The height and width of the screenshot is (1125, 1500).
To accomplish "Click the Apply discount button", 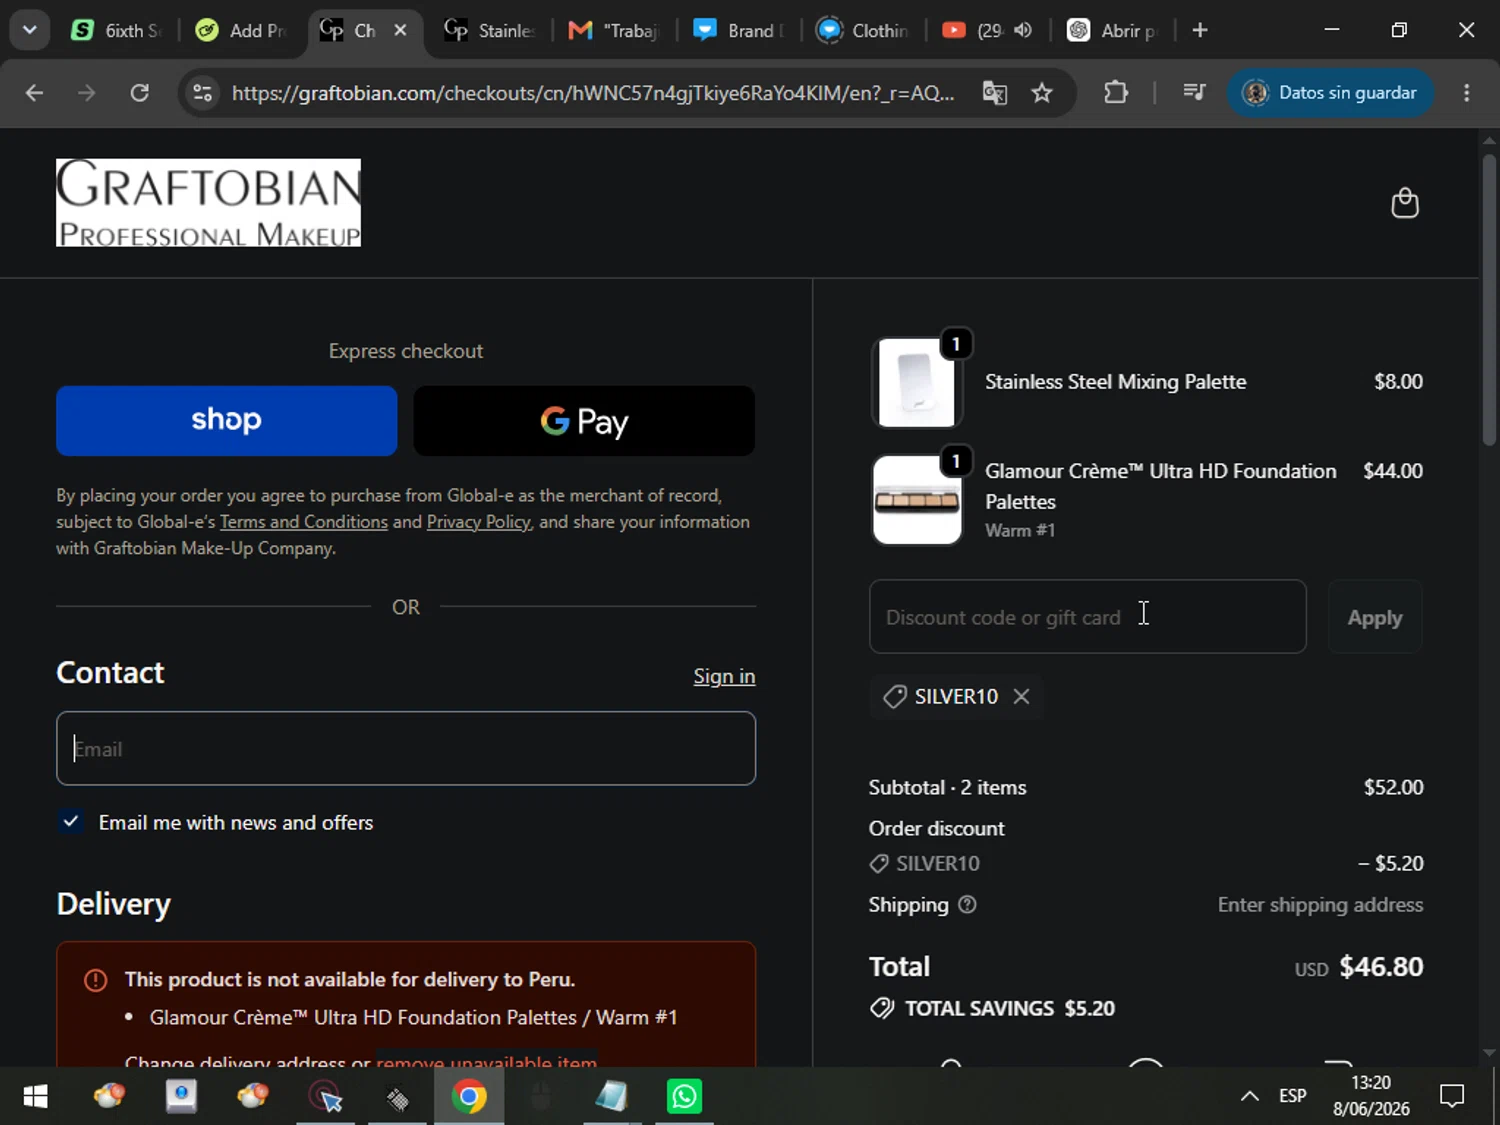I will point(1375,617).
